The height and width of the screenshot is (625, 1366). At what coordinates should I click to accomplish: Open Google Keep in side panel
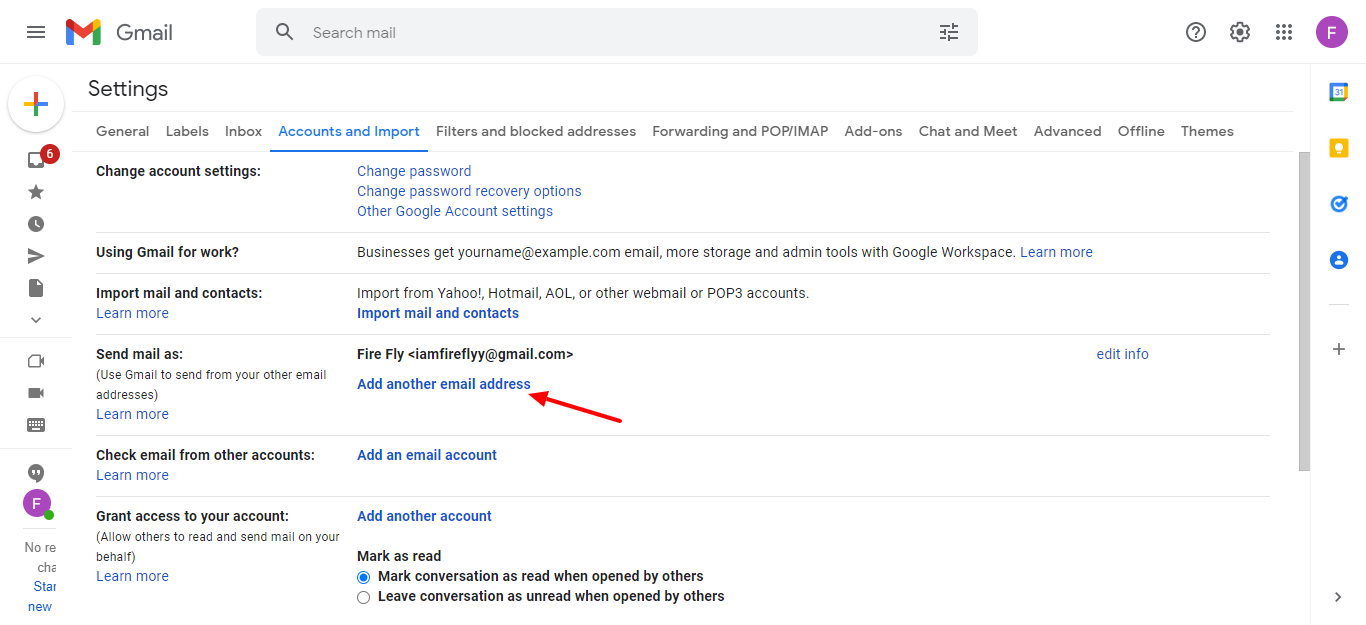pos(1338,148)
